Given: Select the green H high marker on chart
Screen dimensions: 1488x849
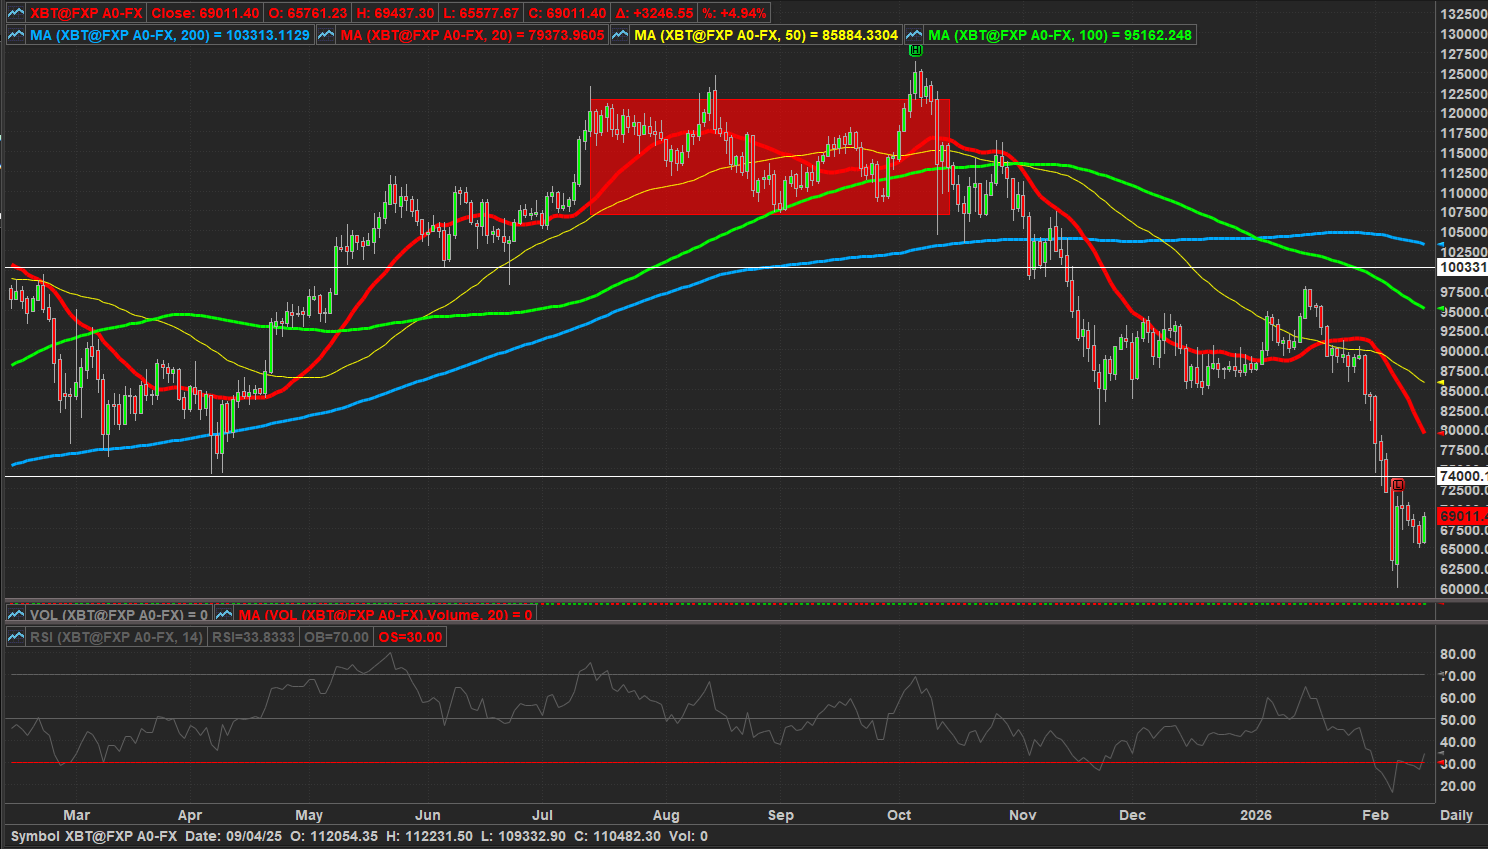Looking at the screenshot, I should point(915,50).
